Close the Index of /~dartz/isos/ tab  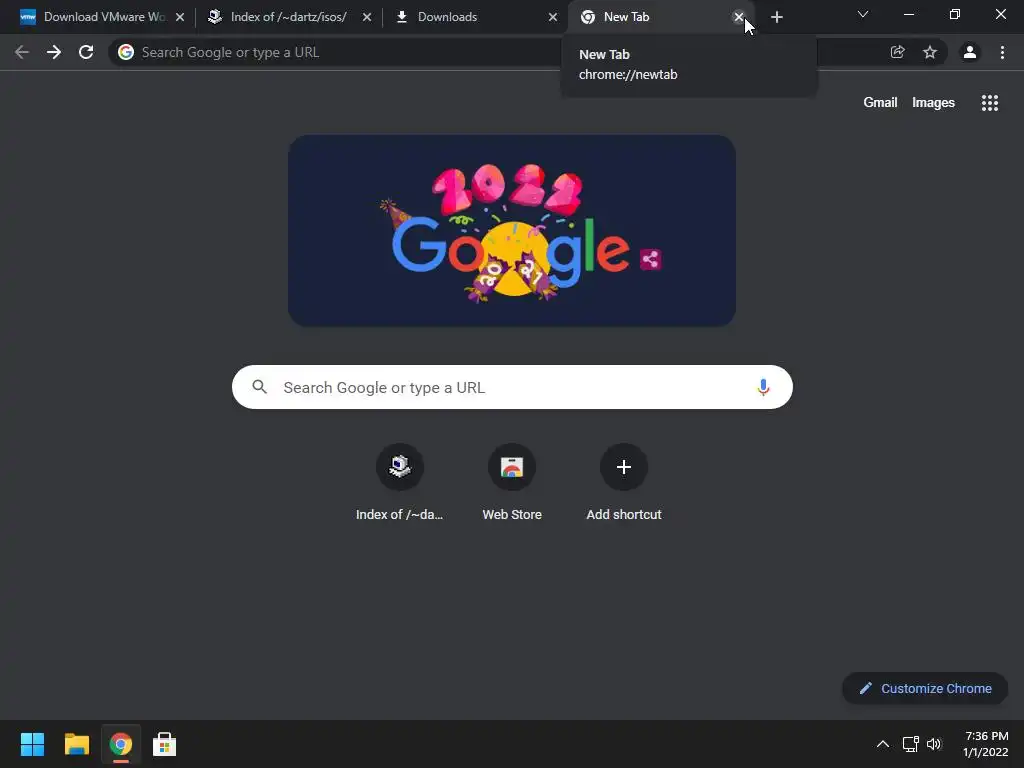[x=367, y=17]
